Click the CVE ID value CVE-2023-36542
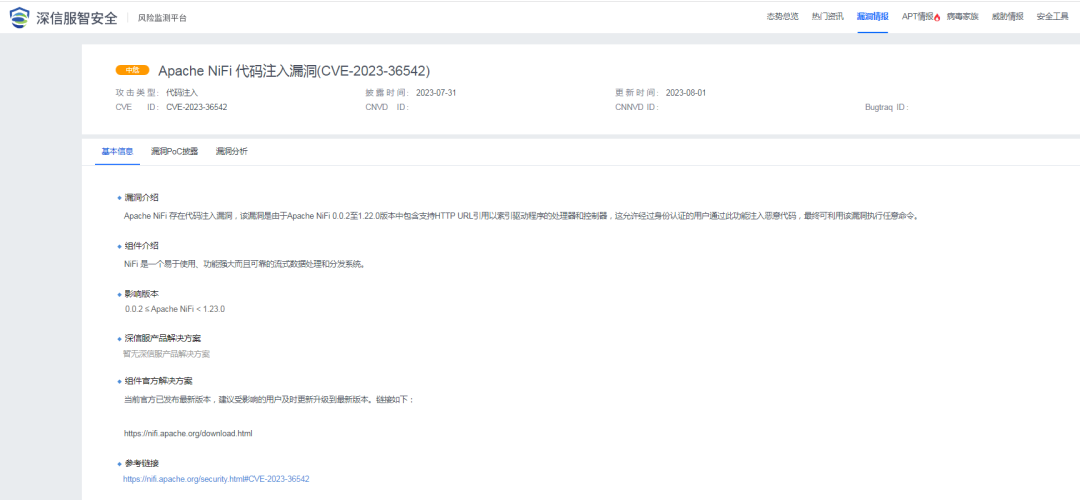1080x500 pixels. click(x=196, y=107)
